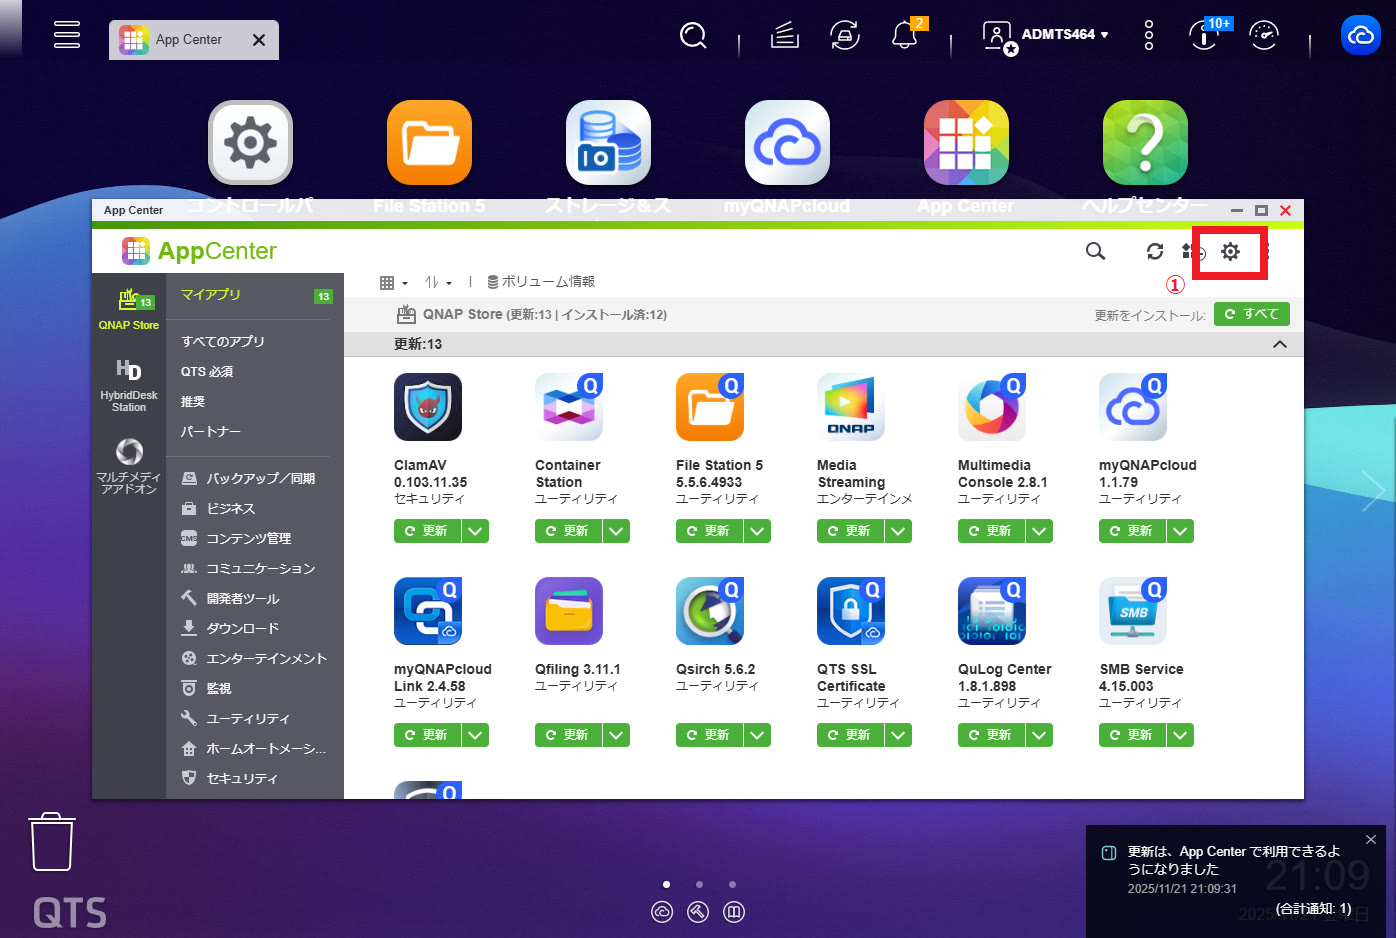Click the refresh icon in AppCenter toolbar
The width and height of the screenshot is (1396, 938).
pos(1155,252)
